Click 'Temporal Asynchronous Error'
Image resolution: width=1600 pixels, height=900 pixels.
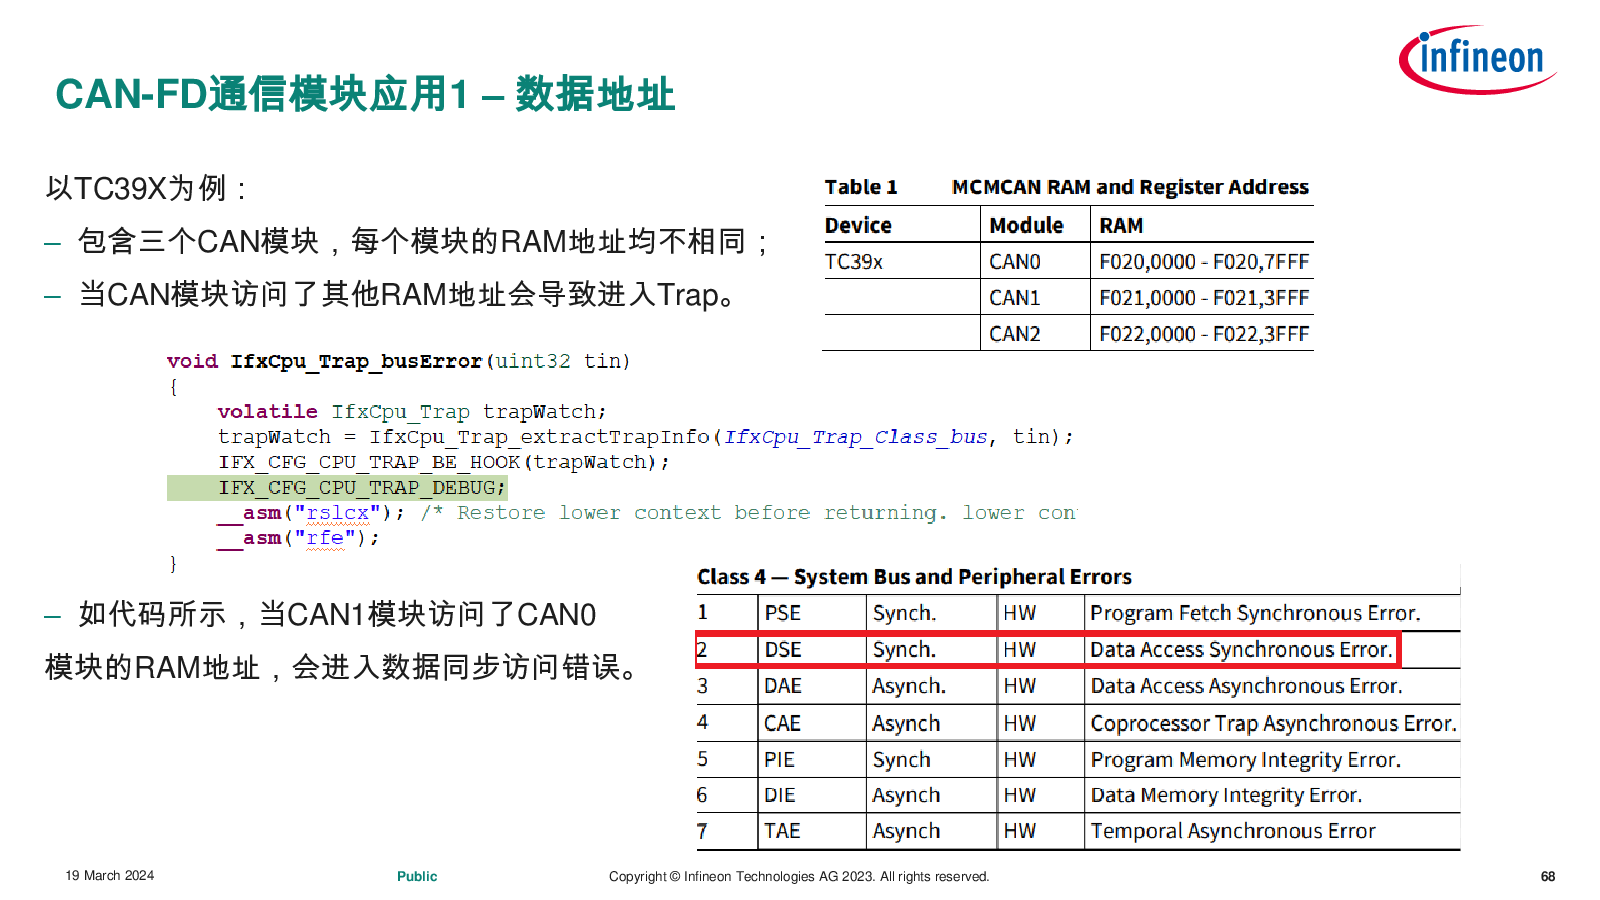pos(1233,831)
